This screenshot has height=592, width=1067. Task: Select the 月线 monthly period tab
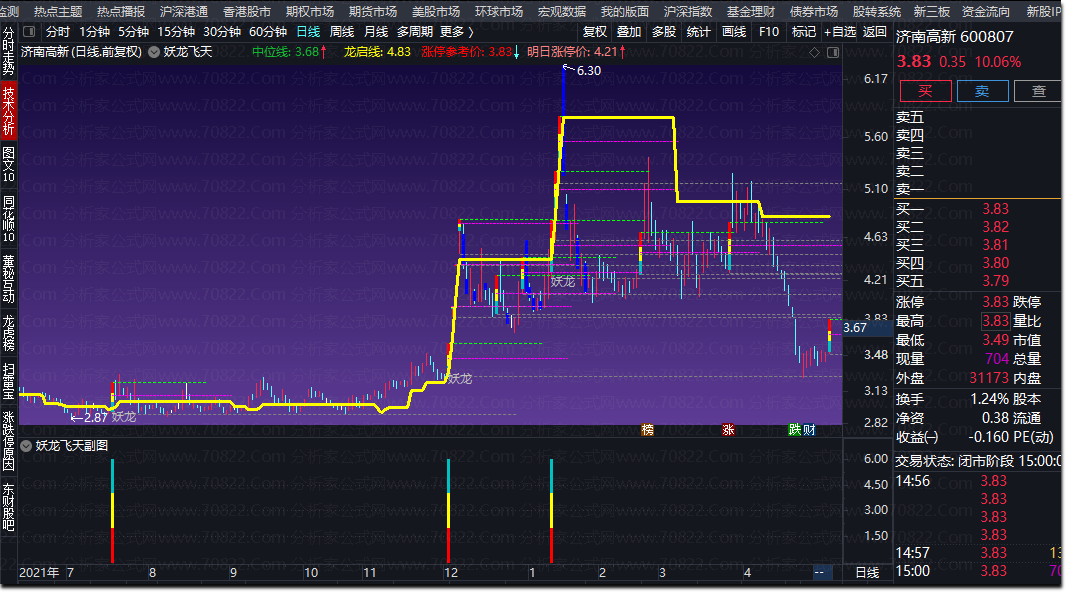(376, 32)
